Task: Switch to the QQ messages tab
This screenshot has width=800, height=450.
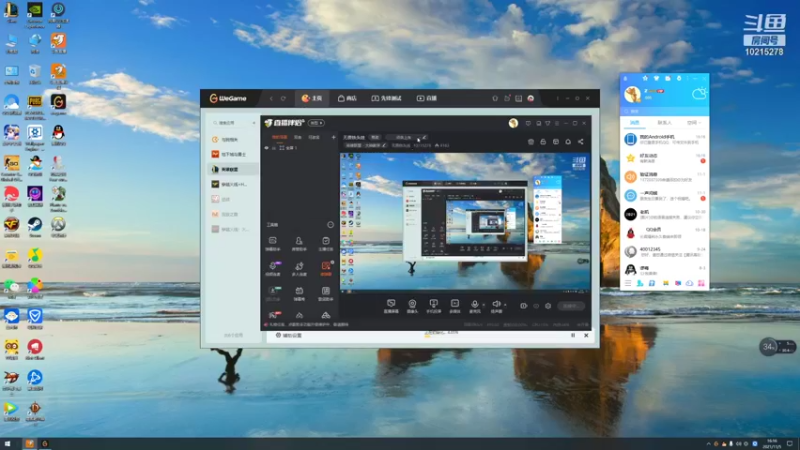Action: tap(634, 123)
